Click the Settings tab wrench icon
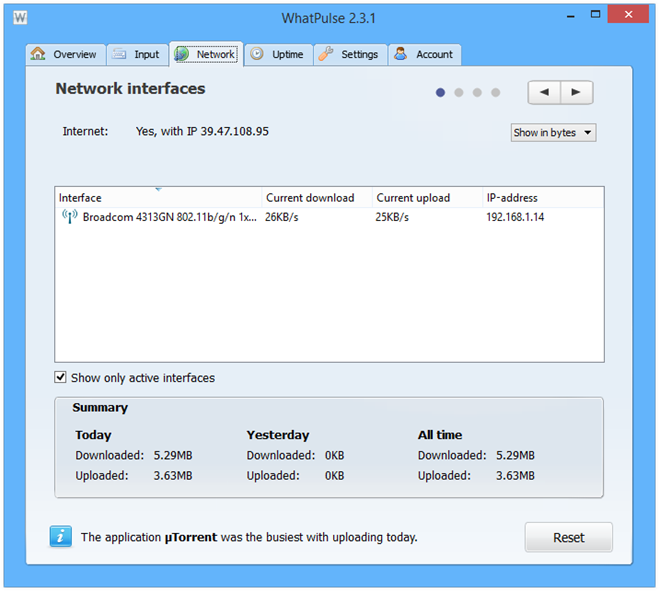The width and height of the screenshot is (660, 591). (326, 54)
